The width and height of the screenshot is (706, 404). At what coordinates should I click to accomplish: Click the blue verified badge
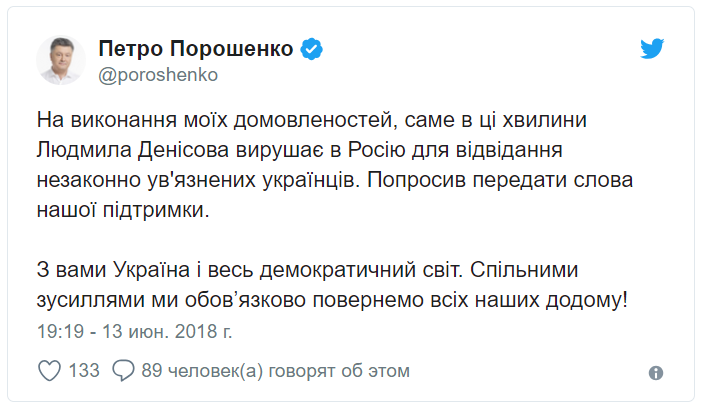click(x=312, y=49)
